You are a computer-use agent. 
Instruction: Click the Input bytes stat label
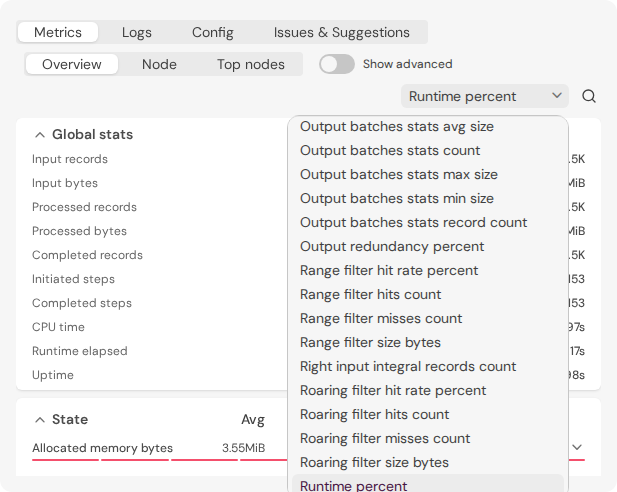(x=65, y=183)
